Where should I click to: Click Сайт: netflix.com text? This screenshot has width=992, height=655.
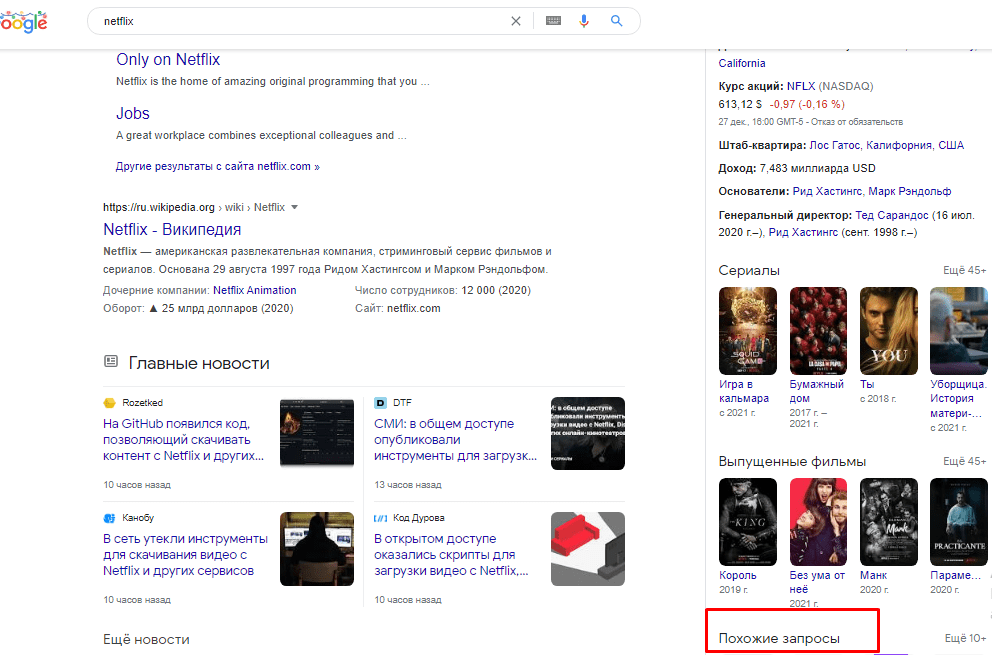[397, 308]
